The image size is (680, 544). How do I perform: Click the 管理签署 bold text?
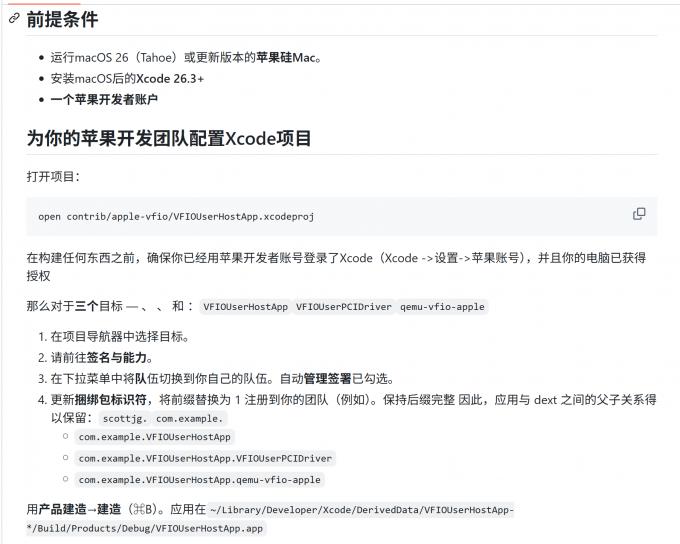click(x=327, y=379)
